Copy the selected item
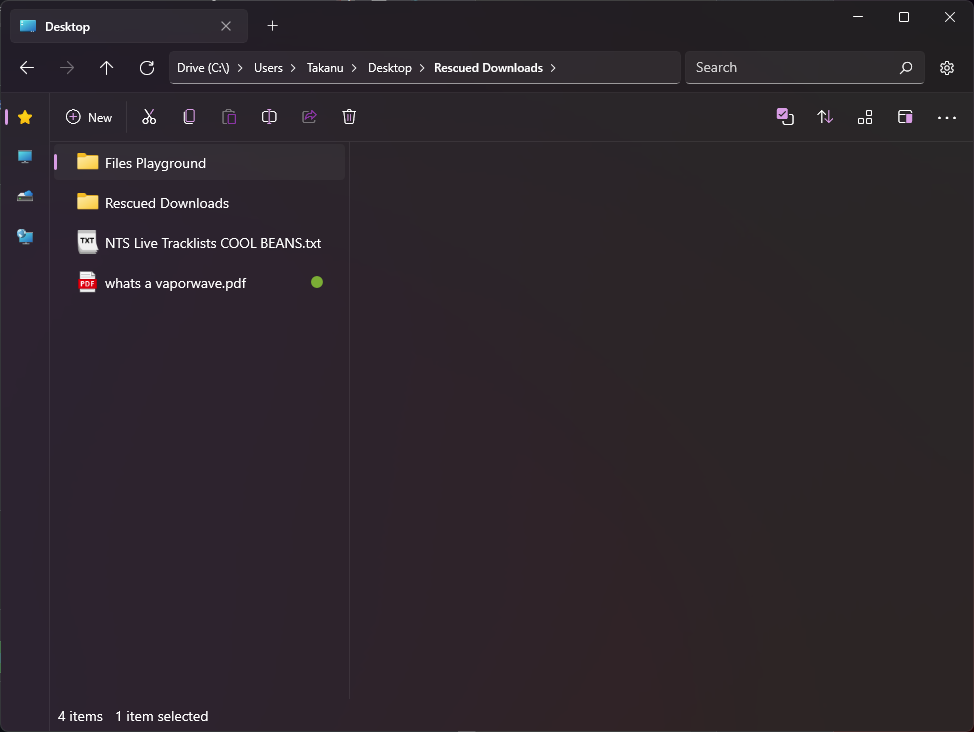Image resolution: width=974 pixels, height=732 pixels. [189, 117]
